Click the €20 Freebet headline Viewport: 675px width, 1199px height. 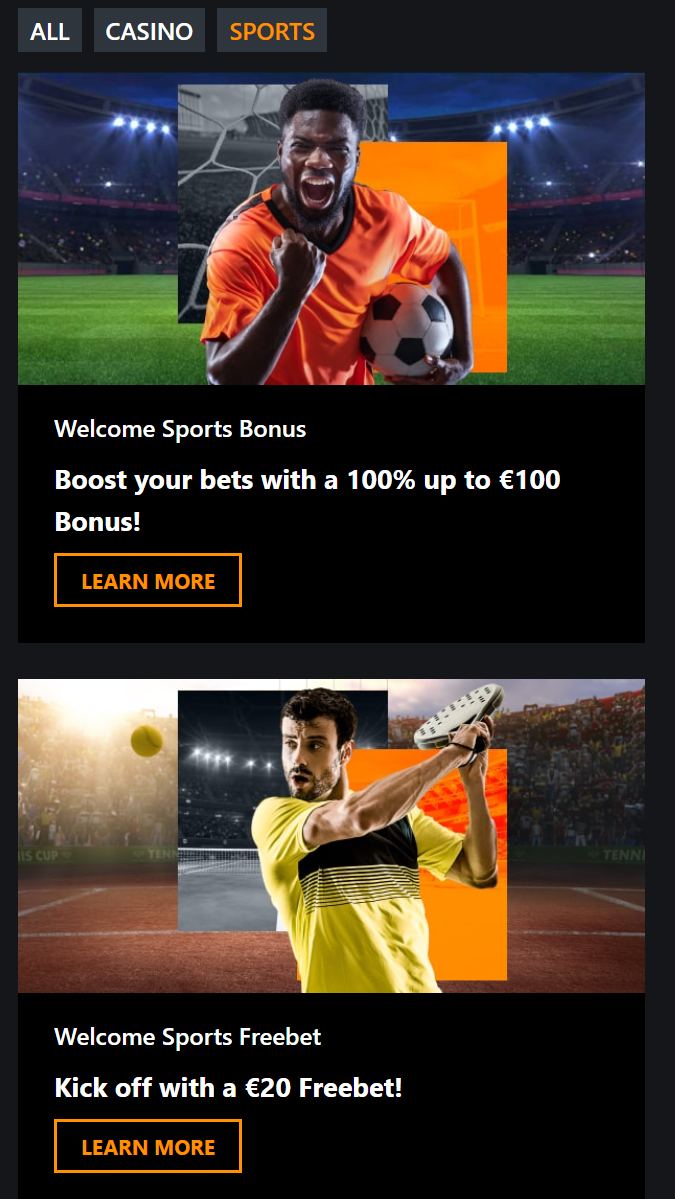click(229, 1087)
